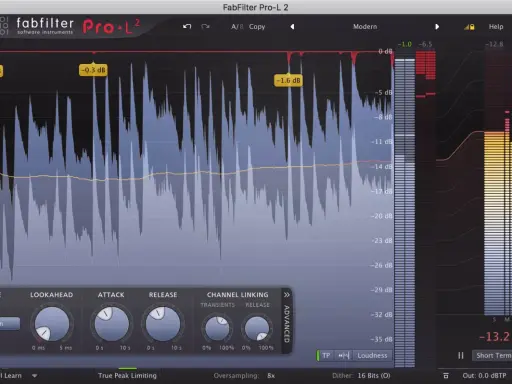The image size is (512, 384).
Task: Click the -12.8 loudness peak value
Action: (x=495, y=44)
